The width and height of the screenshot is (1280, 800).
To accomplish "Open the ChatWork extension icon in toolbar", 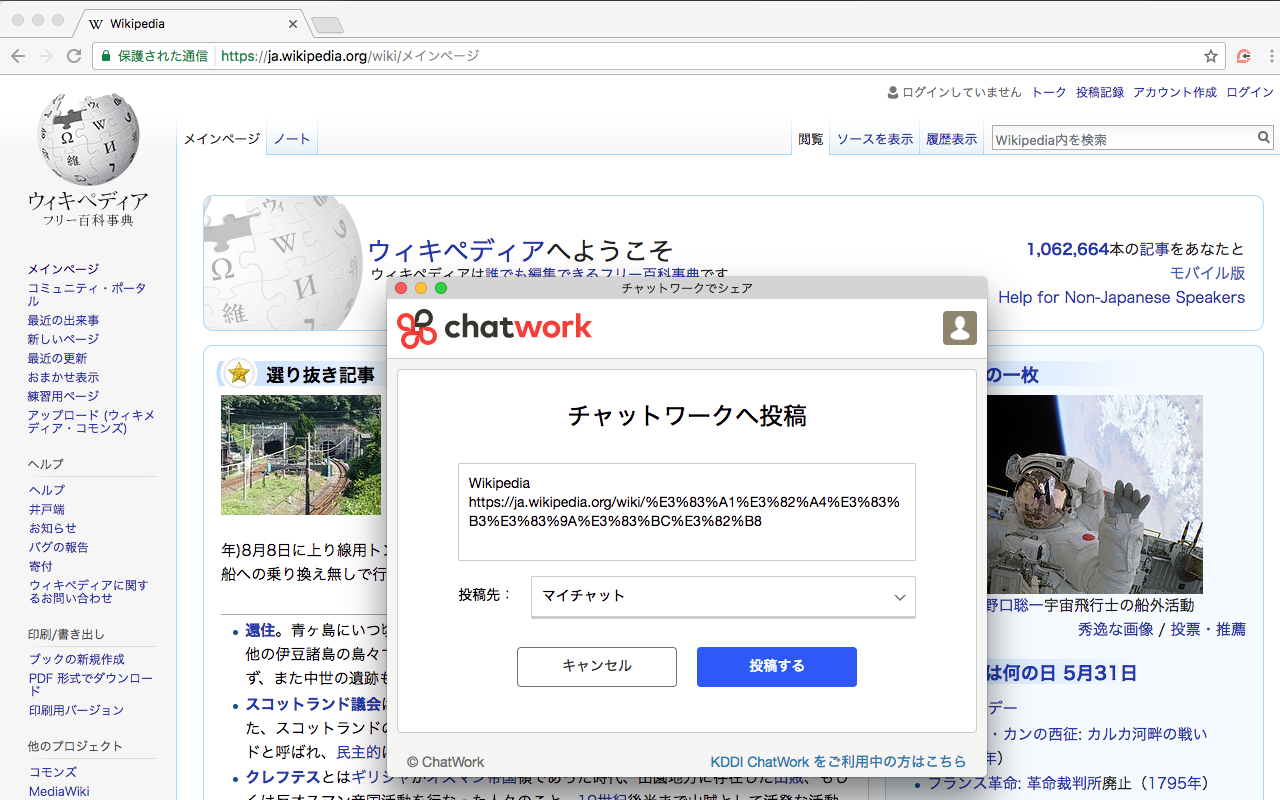I will (x=1244, y=56).
